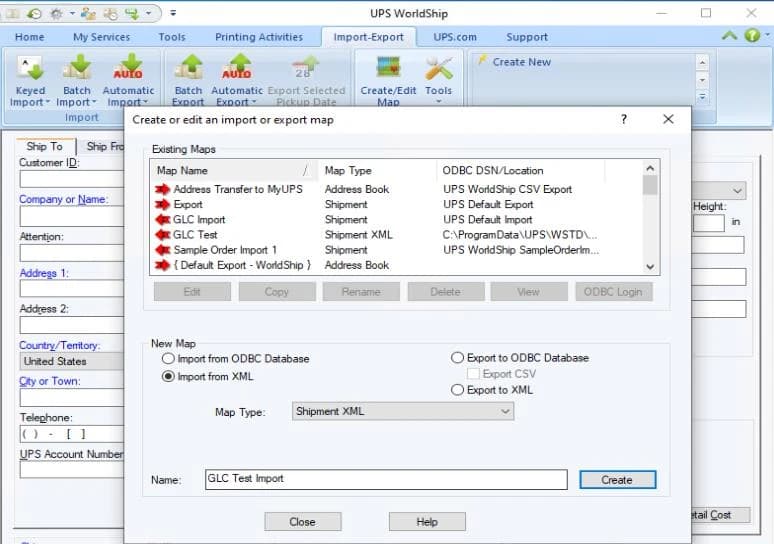Click the Automatic Export ribbon icon
Viewport: 774px width, 544px height.
[237, 68]
